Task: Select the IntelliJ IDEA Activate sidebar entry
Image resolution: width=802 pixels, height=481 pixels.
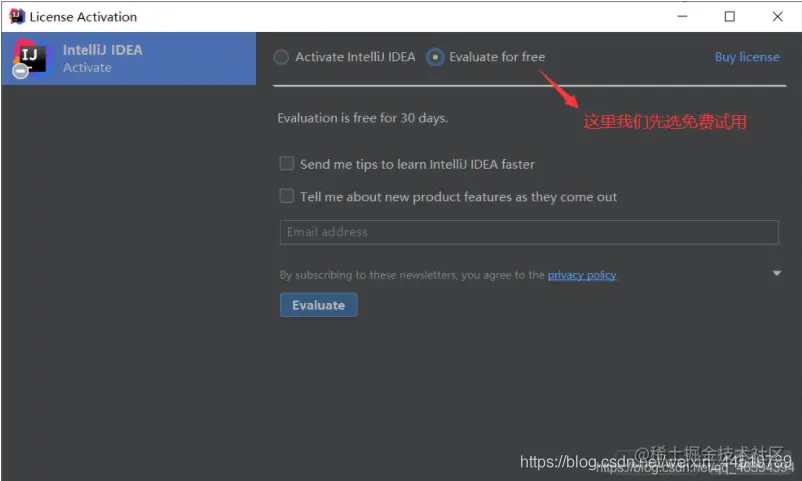Action: pyautogui.click(x=129, y=58)
